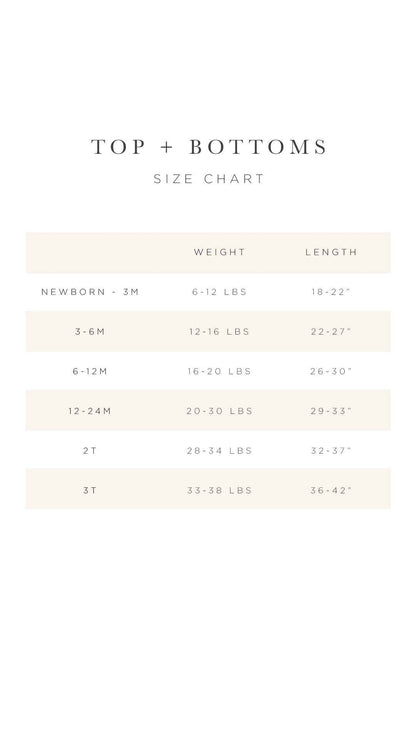The height and width of the screenshot is (740, 416).
Task: Click the 3-6M size row label
Action: click(90, 331)
